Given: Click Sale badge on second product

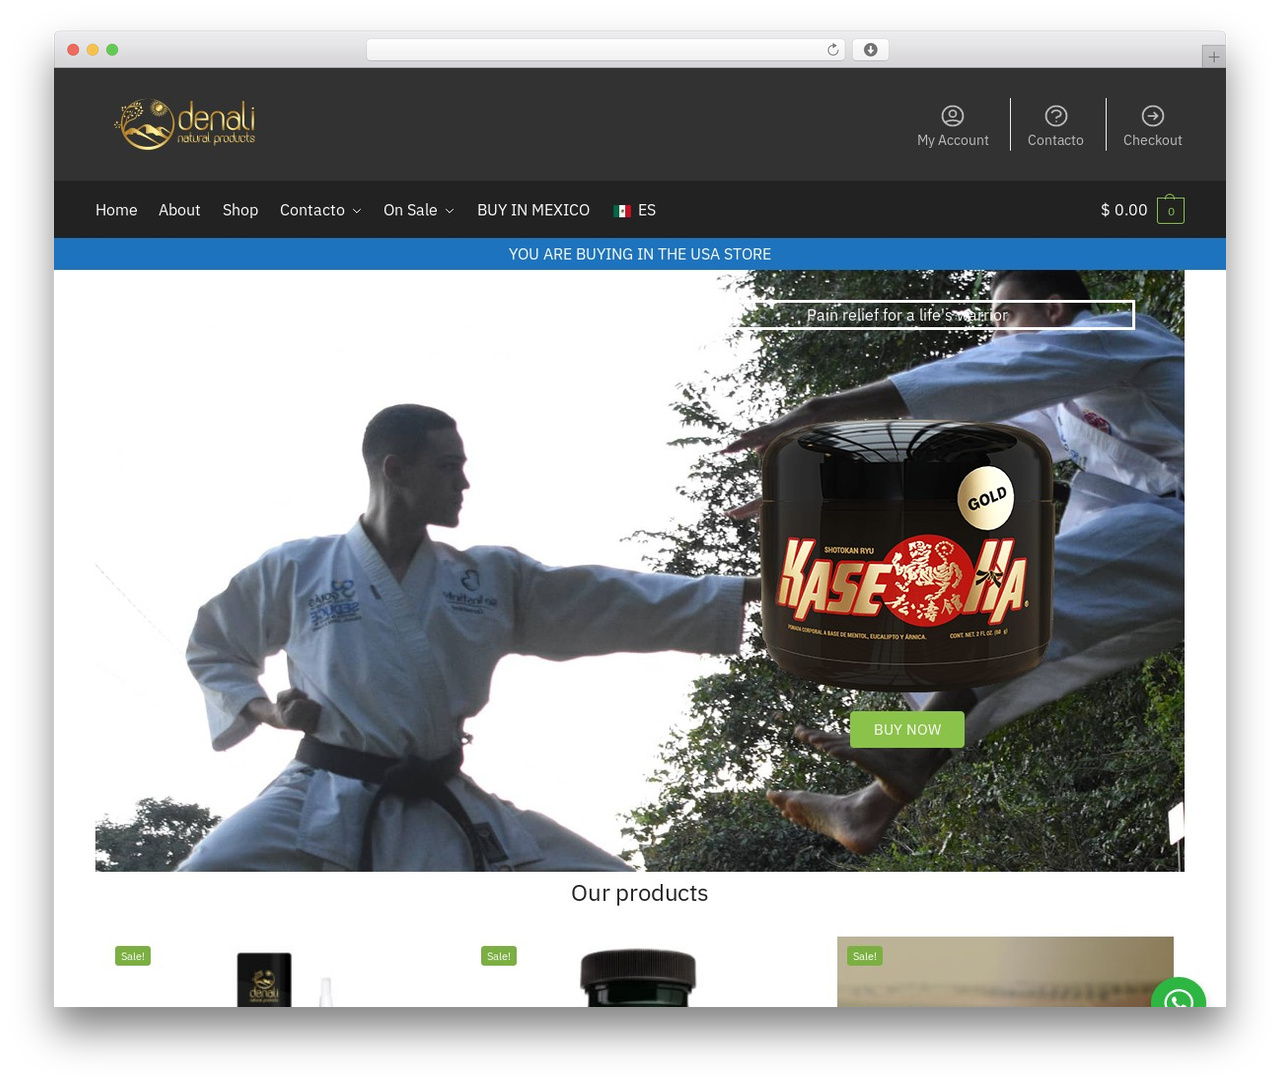Looking at the screenshot, I should coord(499,956).
